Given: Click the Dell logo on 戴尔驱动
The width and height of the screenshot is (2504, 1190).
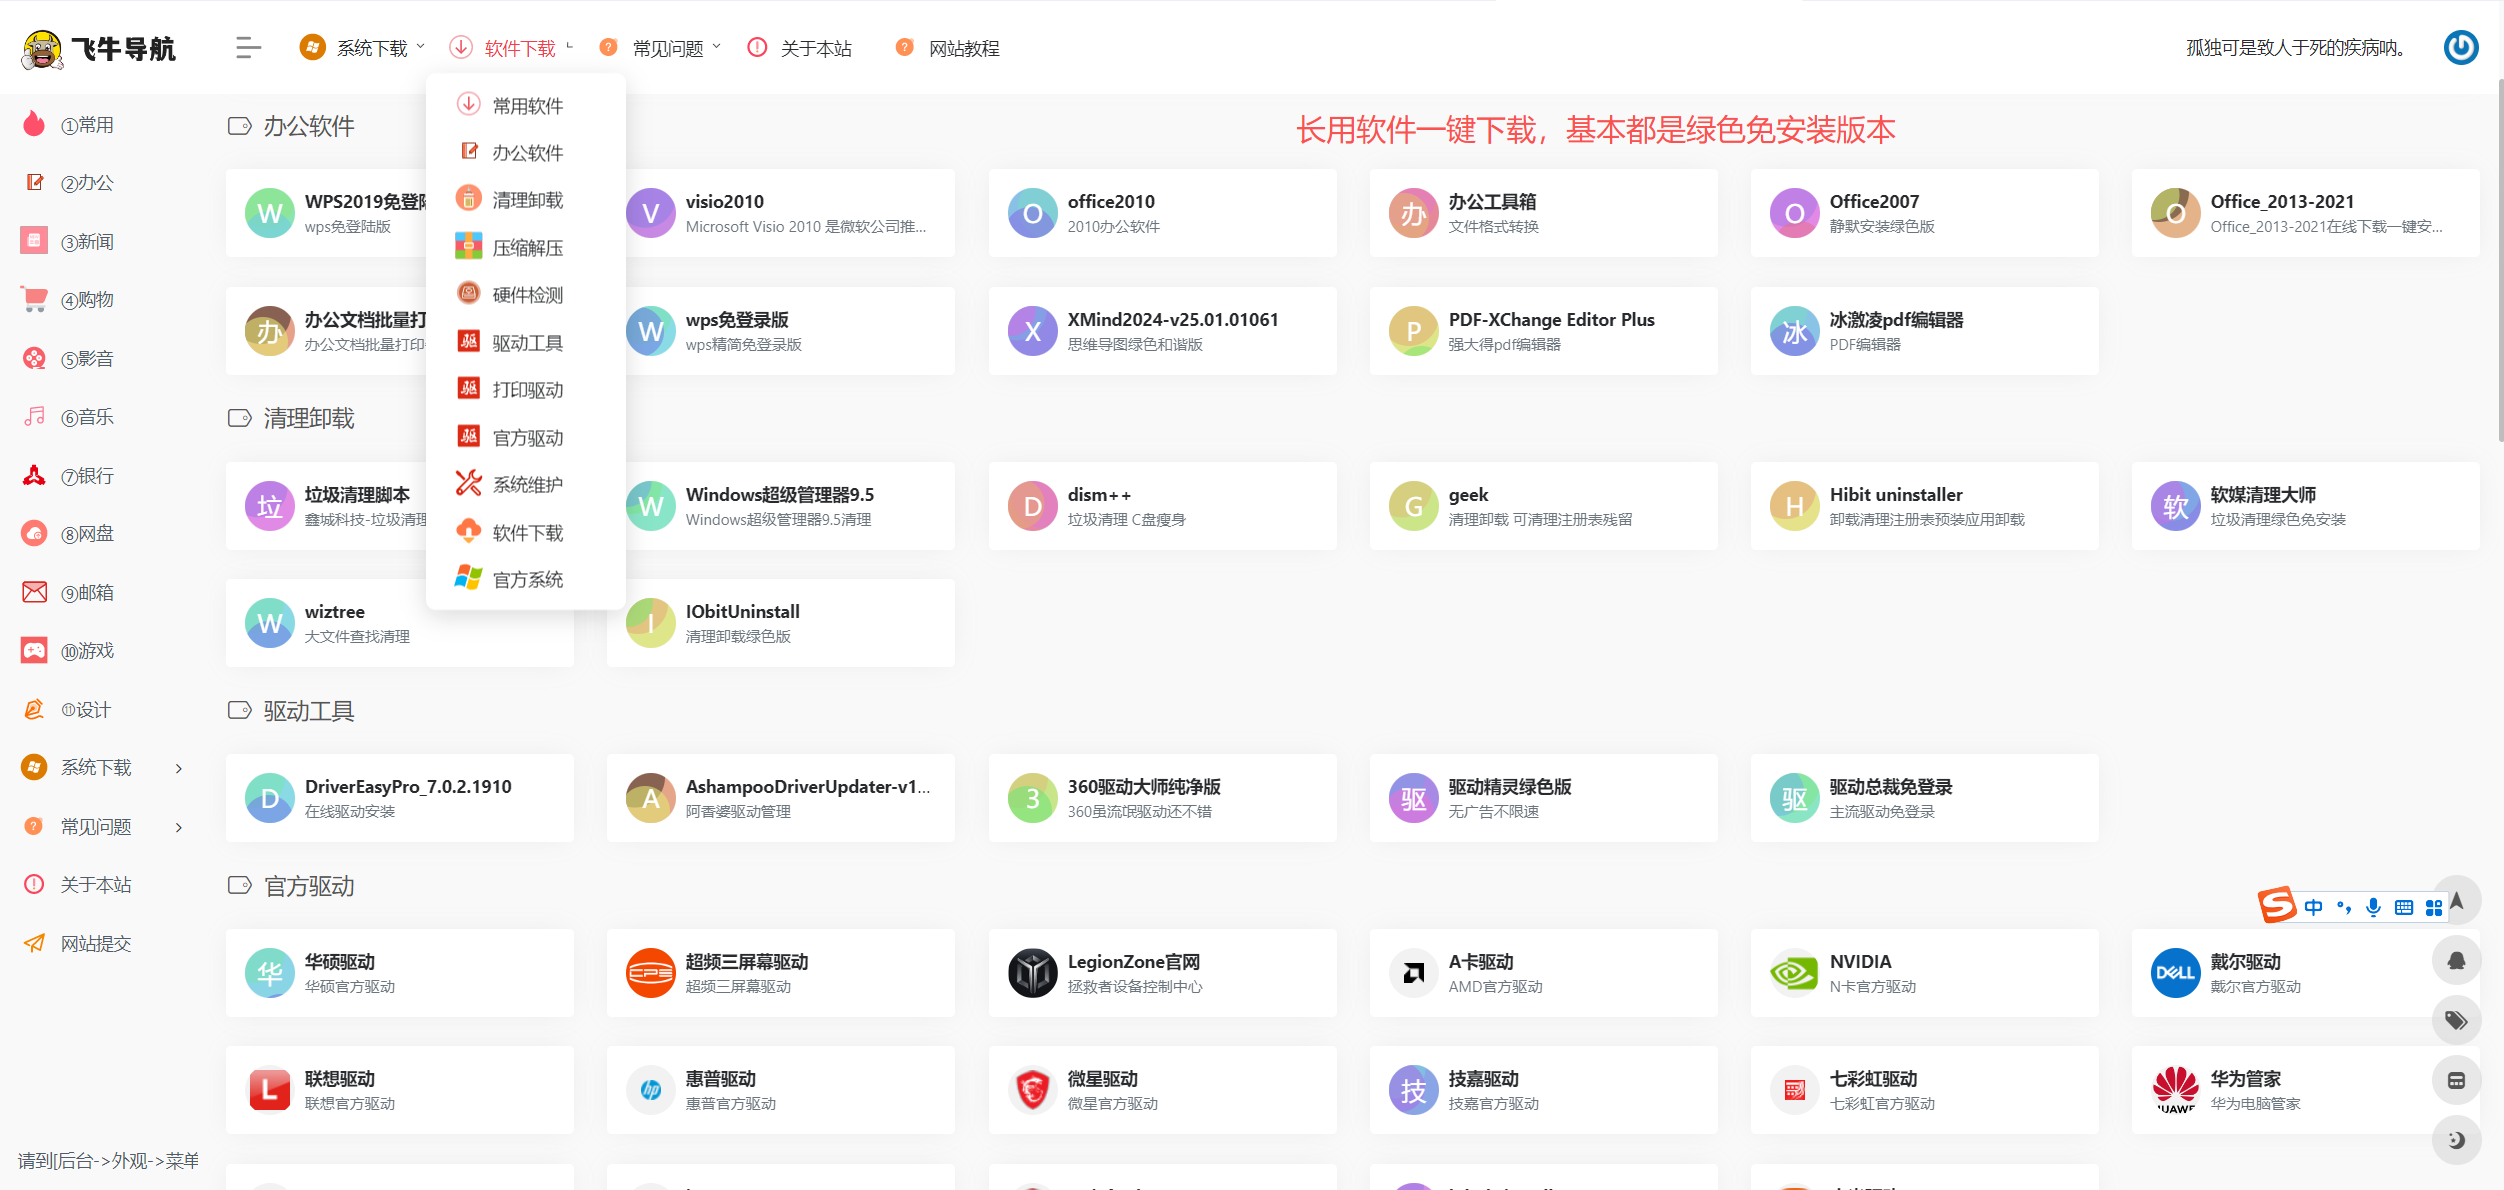Looking at the screenshot, I should pyautogui.click(x=2175, y=973).
